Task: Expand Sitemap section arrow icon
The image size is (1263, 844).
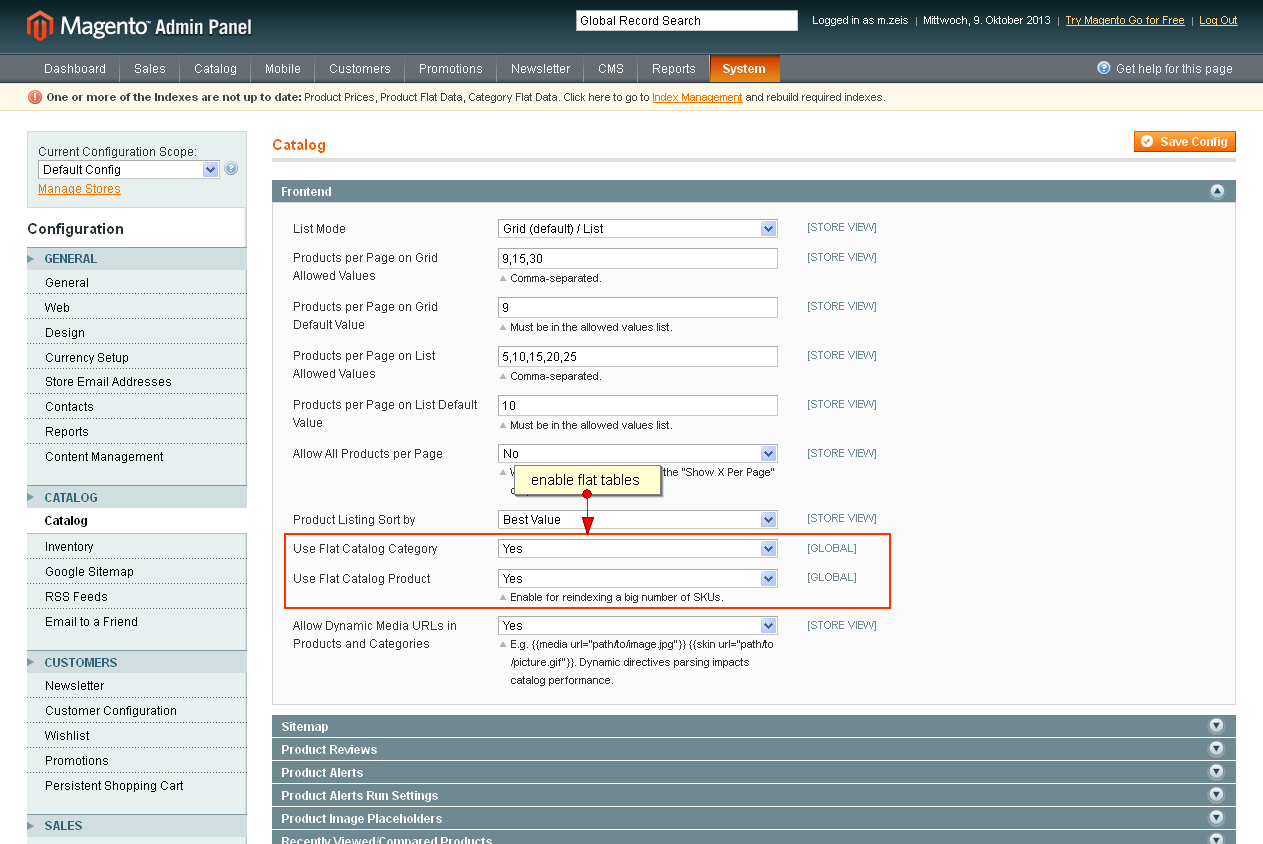Action: coord(1217,726)
